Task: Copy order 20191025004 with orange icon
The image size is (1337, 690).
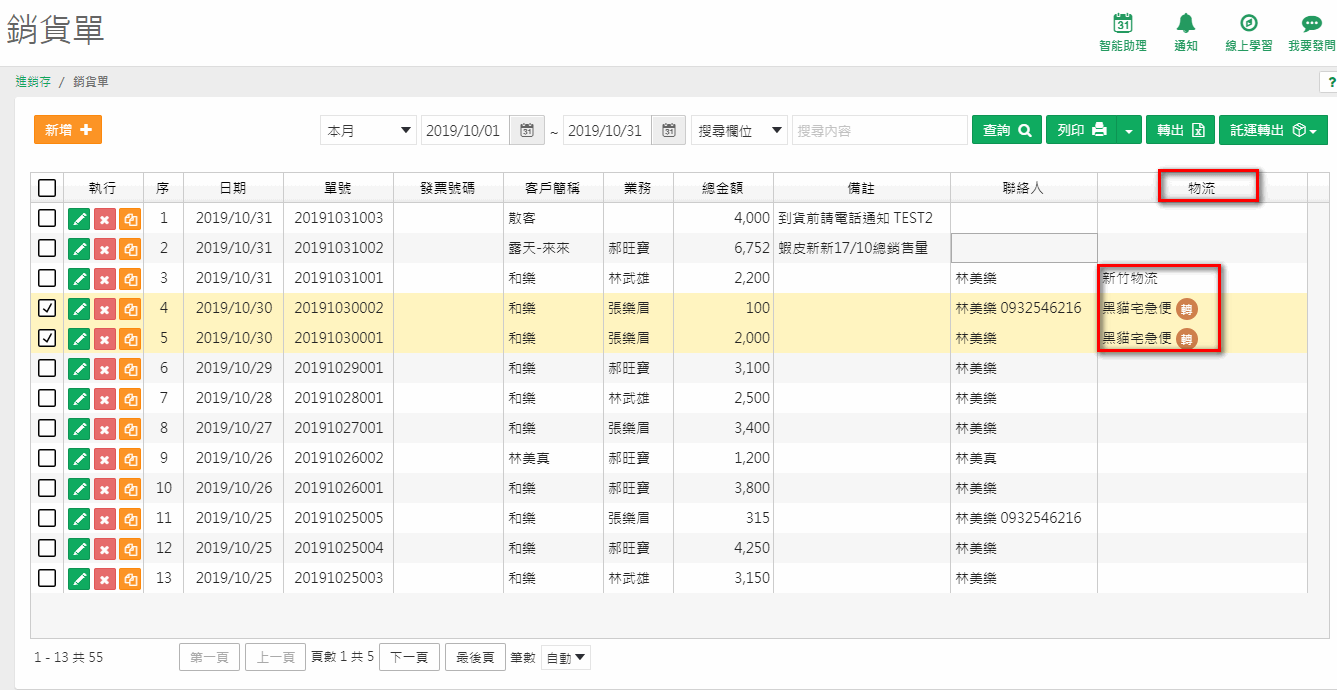Action: (130, 548)
